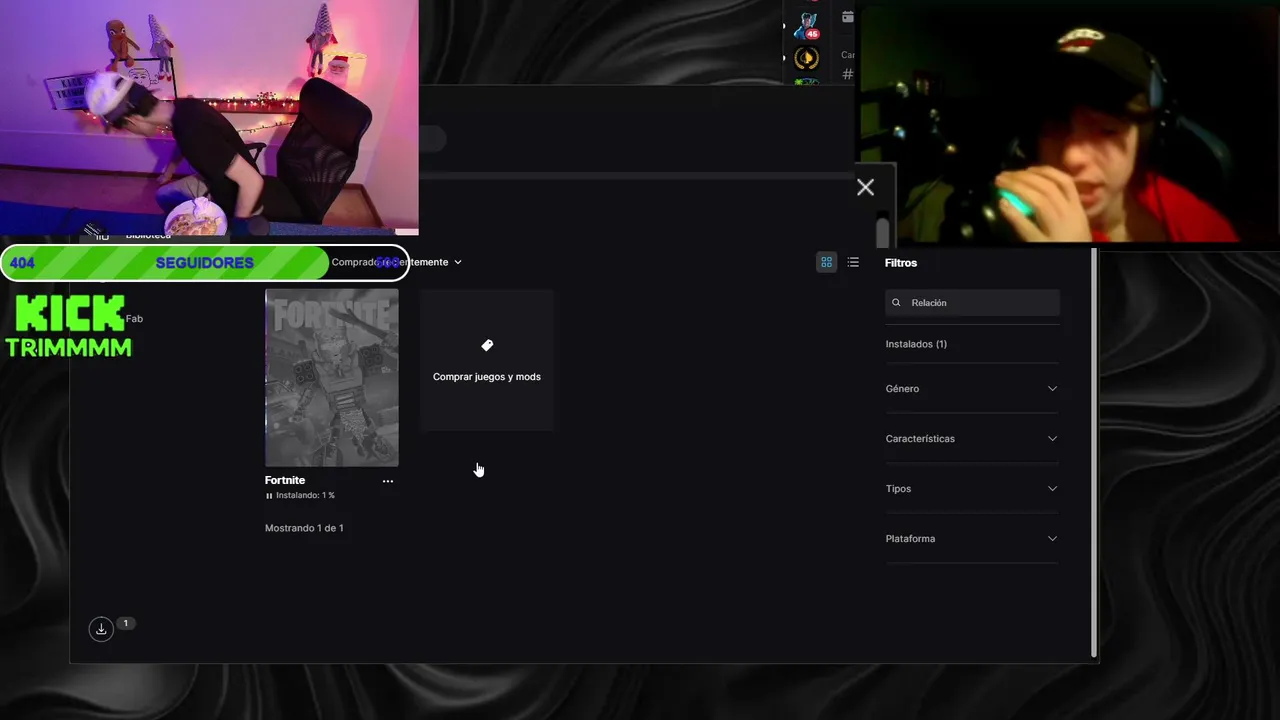Click the library window vertical scrollbar
The width and height of the screenshot is (1280, 720).
1094,452
